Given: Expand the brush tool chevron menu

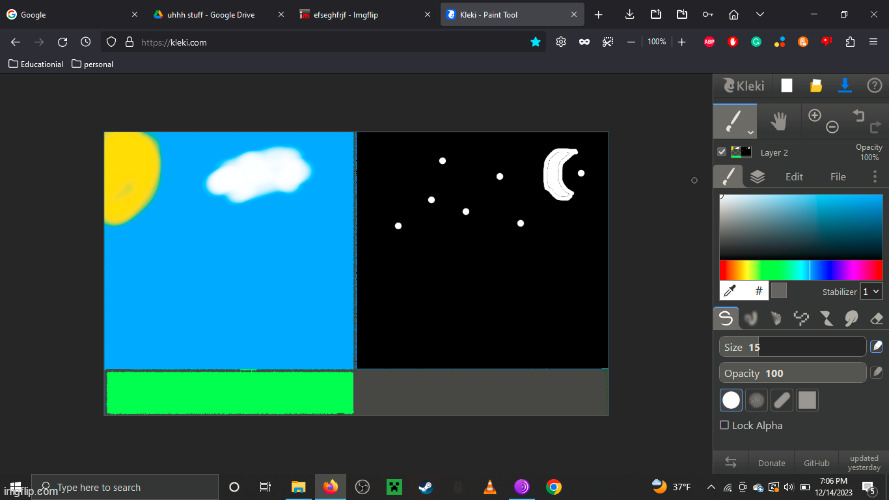Looking at the screenshot, I should pyautogui.click(x=751, y=133).
